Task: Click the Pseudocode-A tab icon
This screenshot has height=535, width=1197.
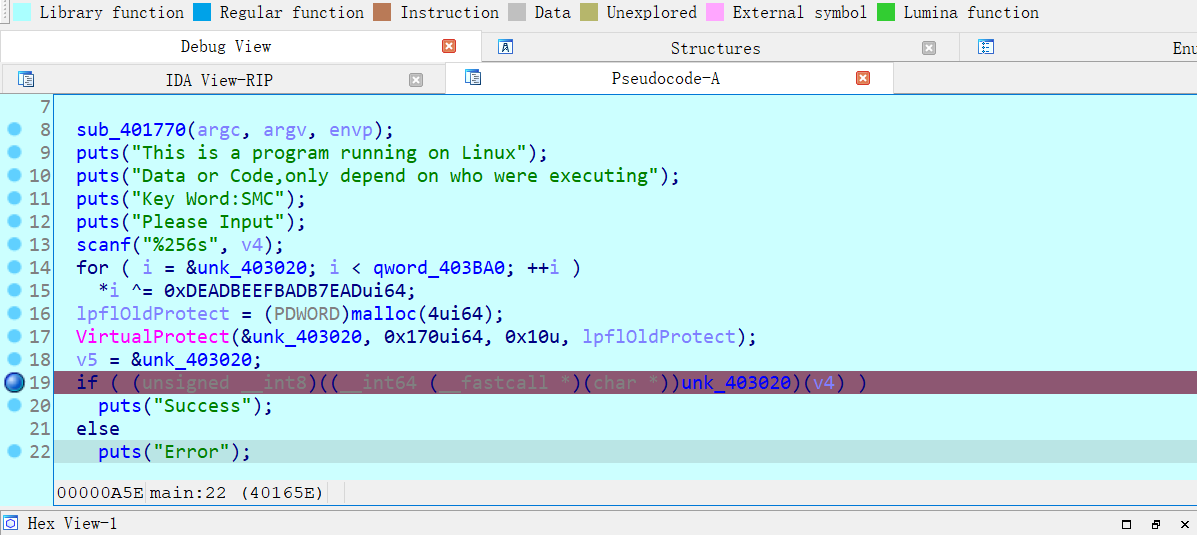Action: [x=473, y=78]
